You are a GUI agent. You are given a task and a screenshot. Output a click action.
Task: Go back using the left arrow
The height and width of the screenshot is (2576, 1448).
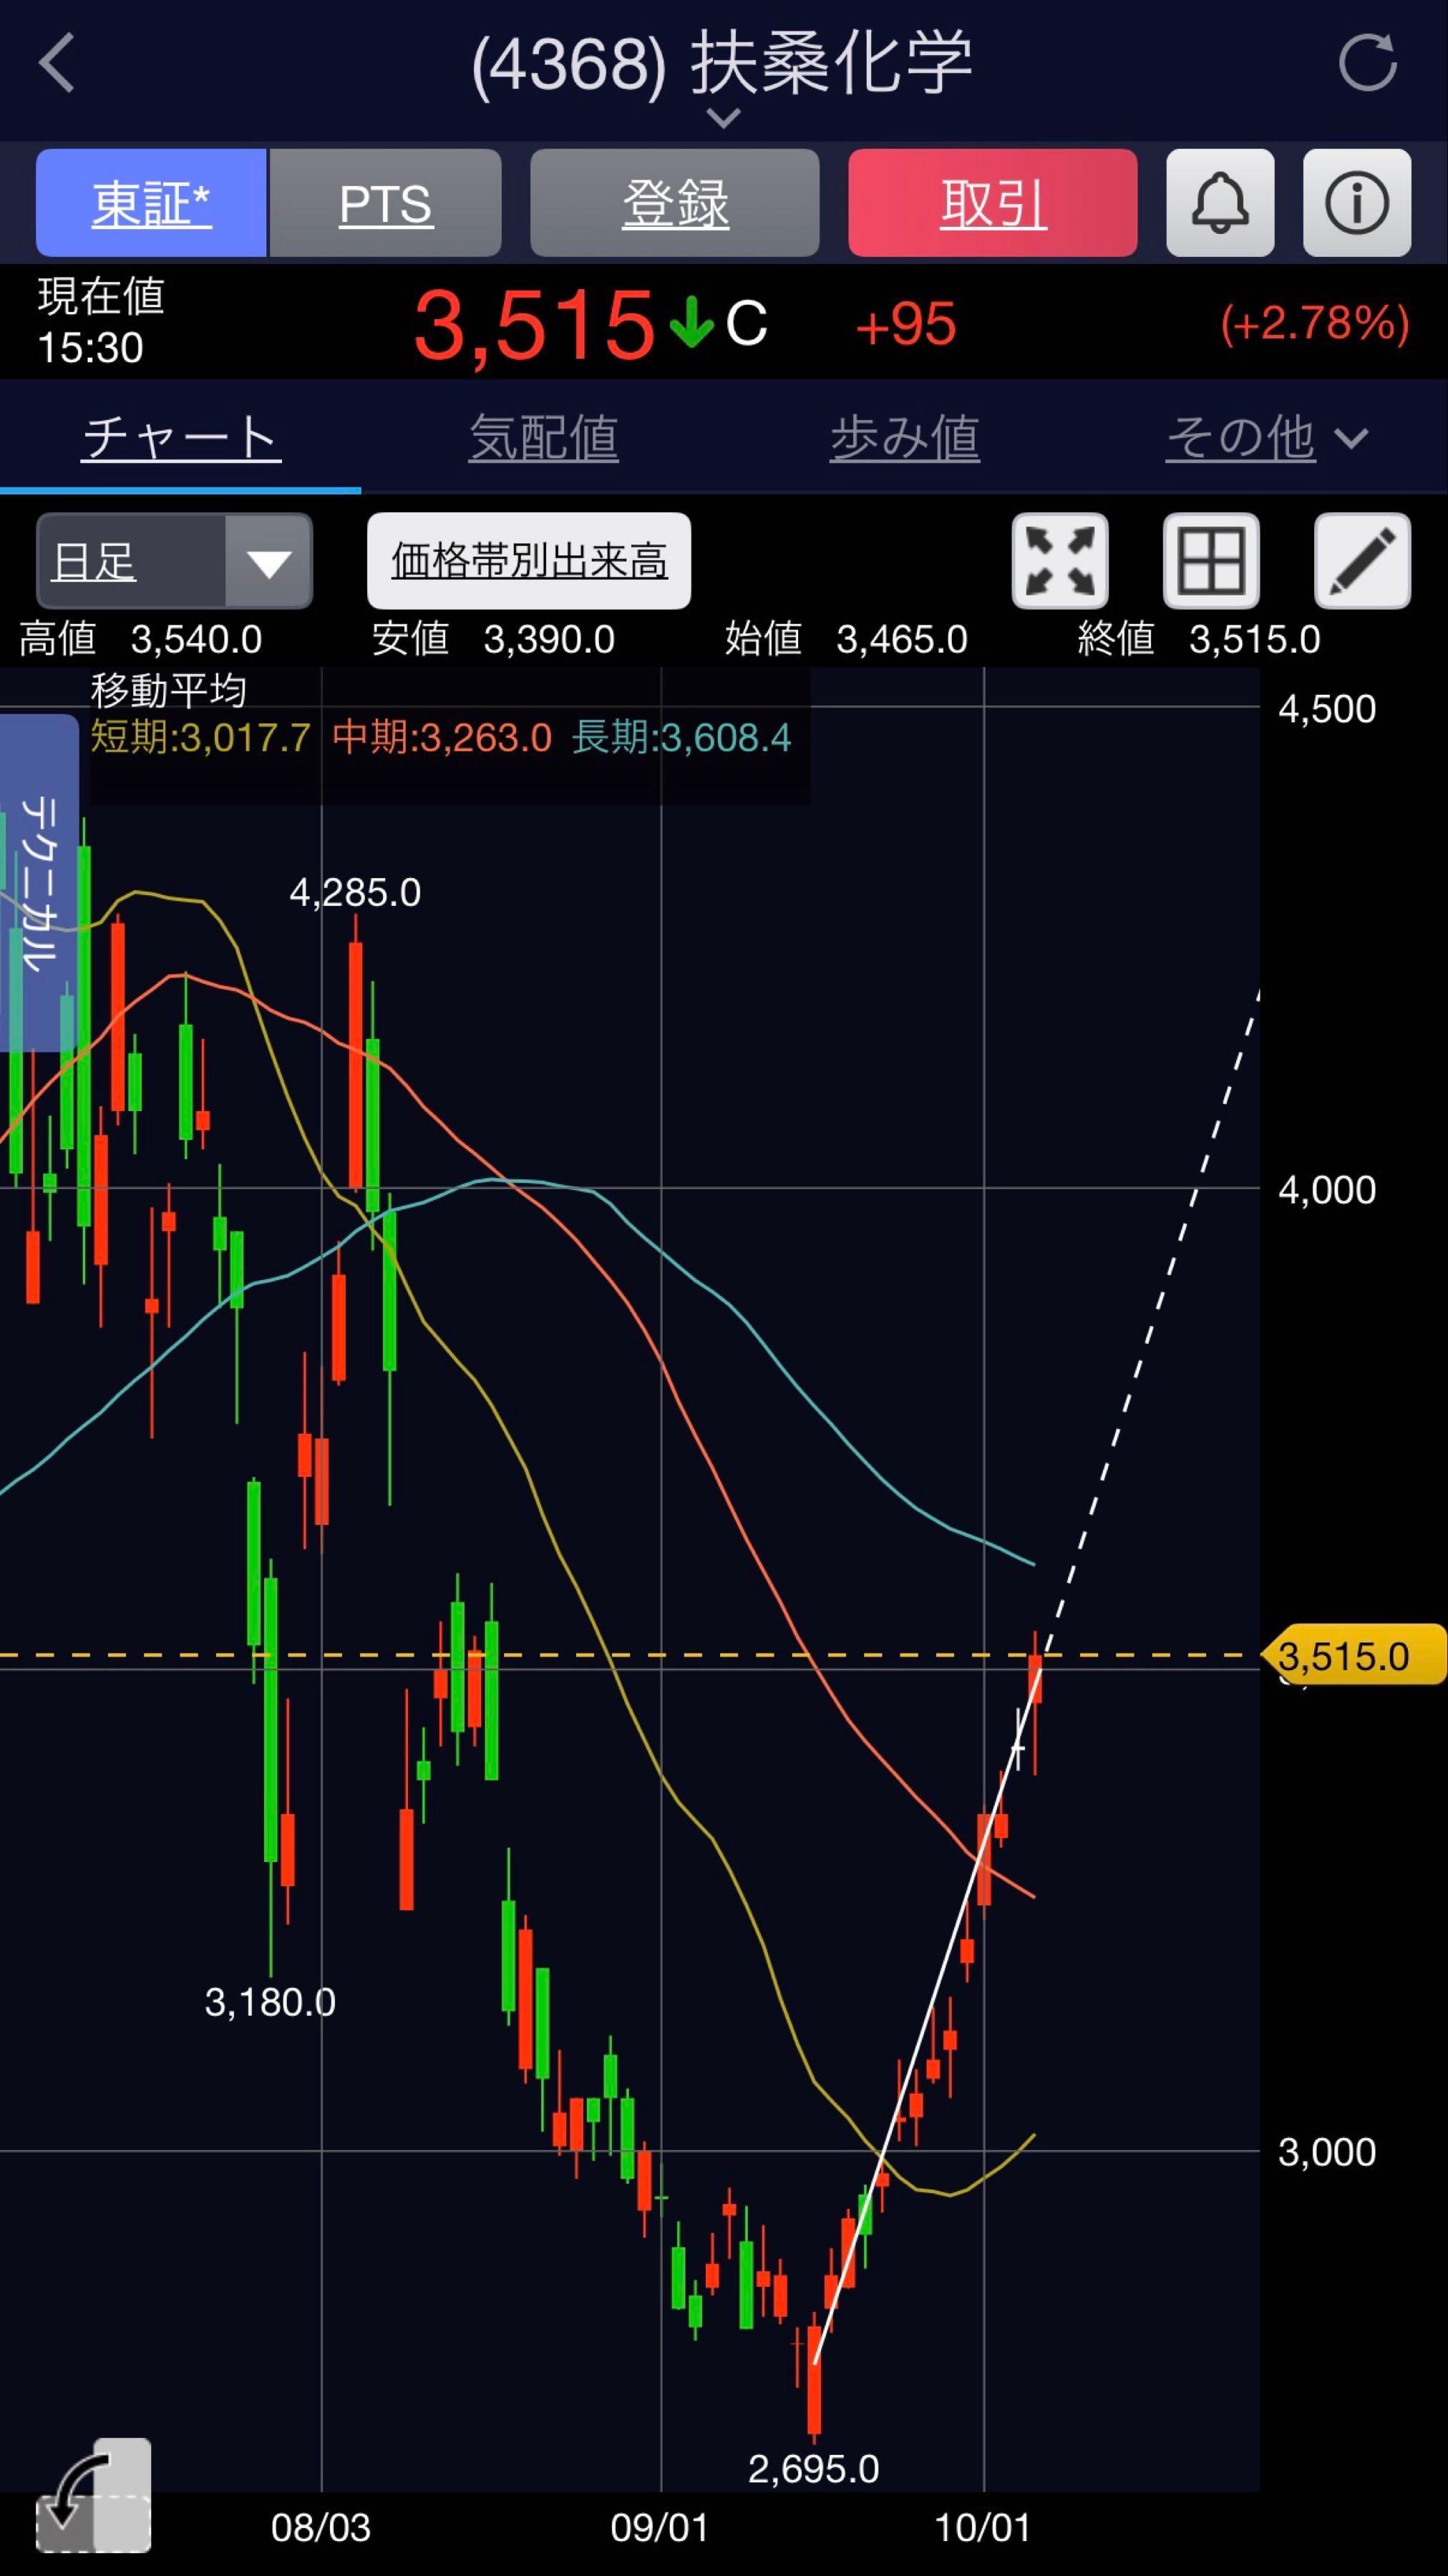(x=57, y=63)
